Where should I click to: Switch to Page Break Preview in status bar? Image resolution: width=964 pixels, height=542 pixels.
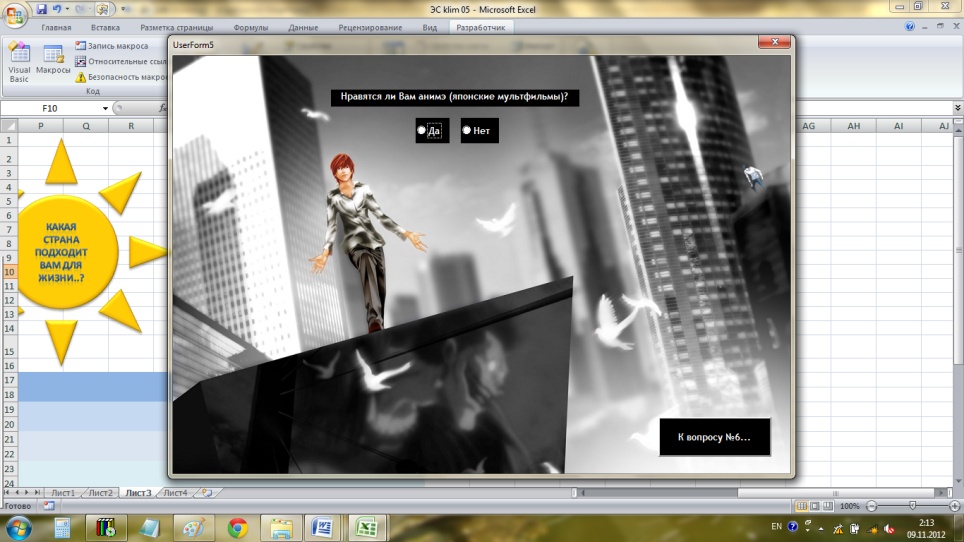point(828,506)
